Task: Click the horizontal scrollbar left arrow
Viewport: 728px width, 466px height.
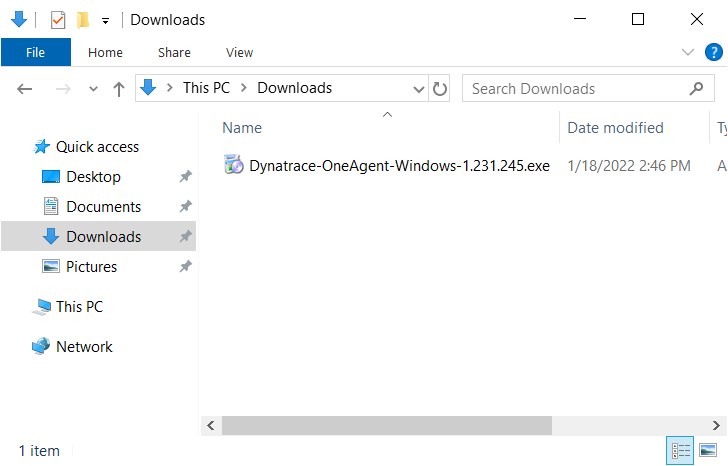Action: tap(211, 425)
